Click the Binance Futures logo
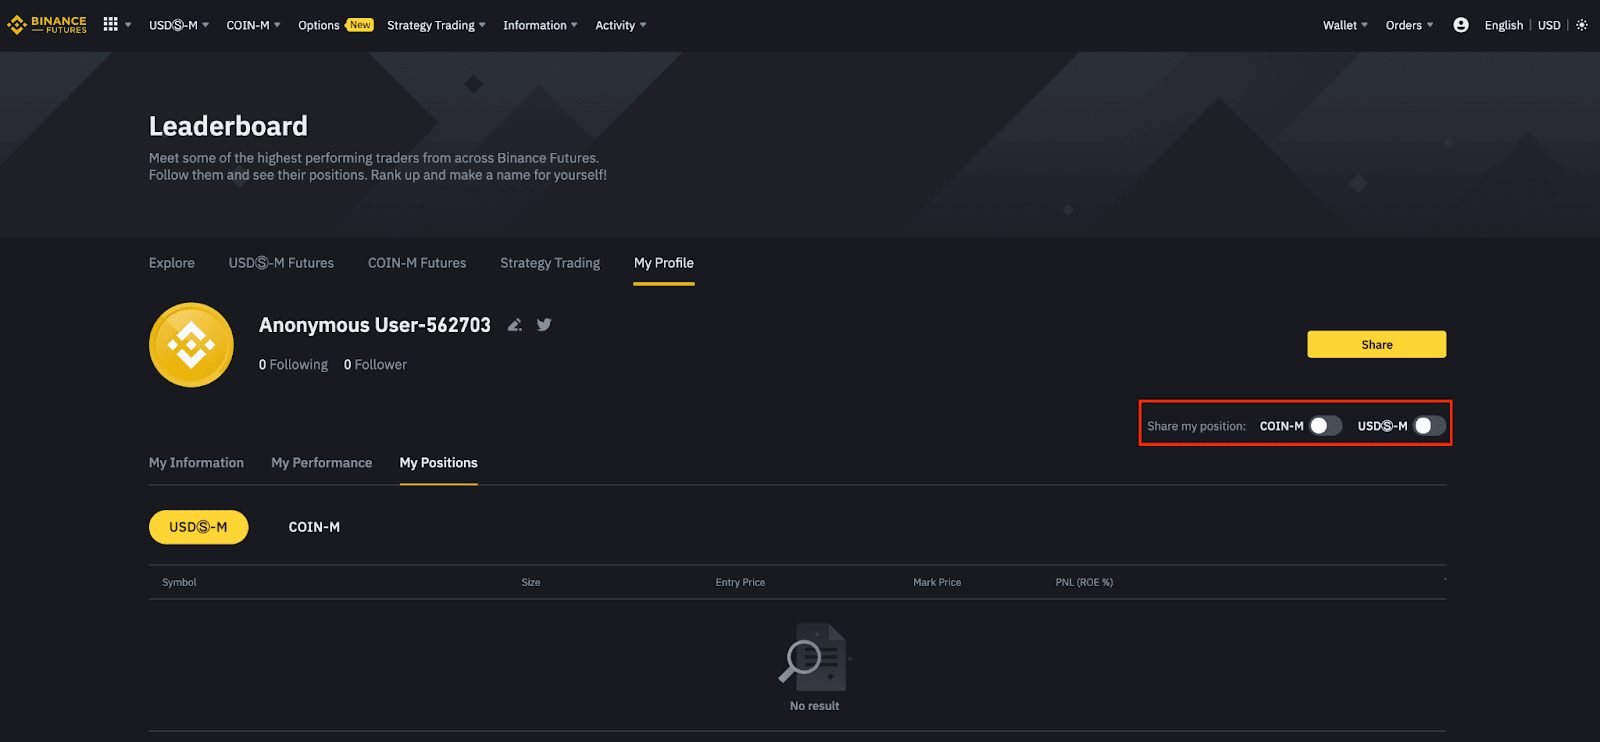1600x742 pixels. (47, 25)
